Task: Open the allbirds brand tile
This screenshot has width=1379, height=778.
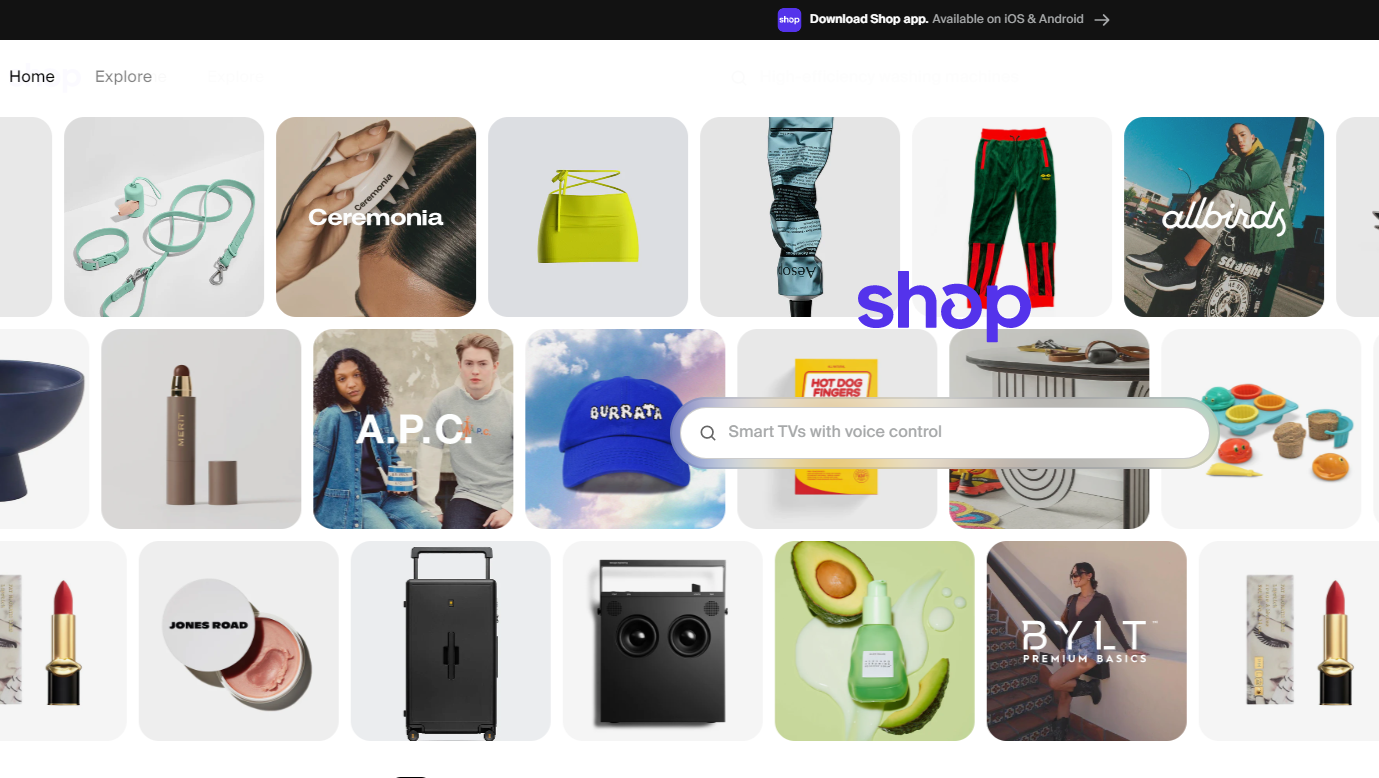Action: pos(1224,217)
